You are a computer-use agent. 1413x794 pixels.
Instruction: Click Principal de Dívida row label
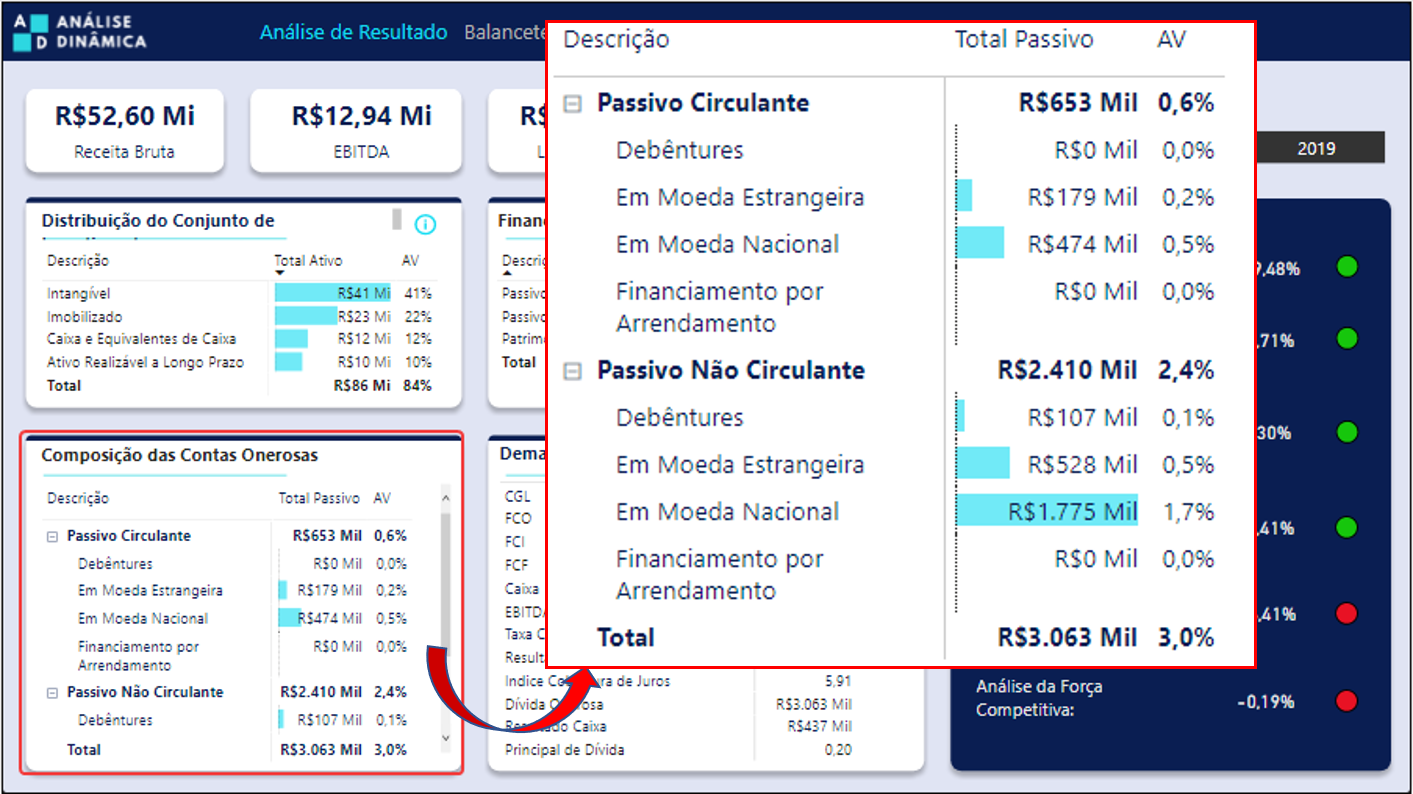(564, 750)
